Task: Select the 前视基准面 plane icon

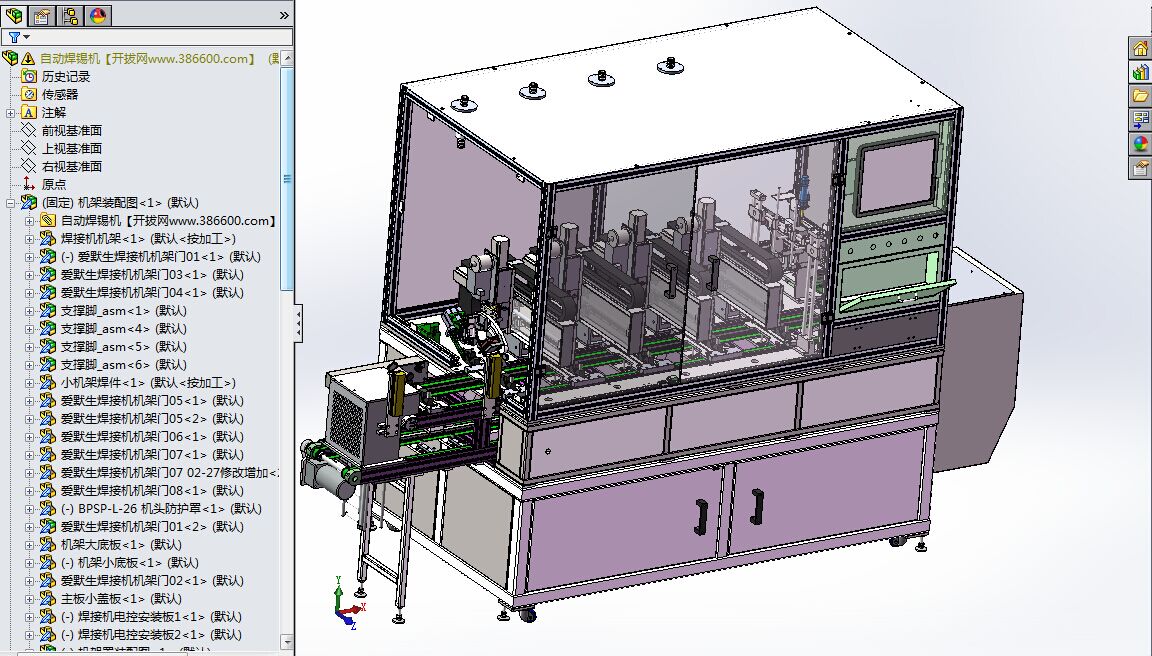Action: [29, 130]
